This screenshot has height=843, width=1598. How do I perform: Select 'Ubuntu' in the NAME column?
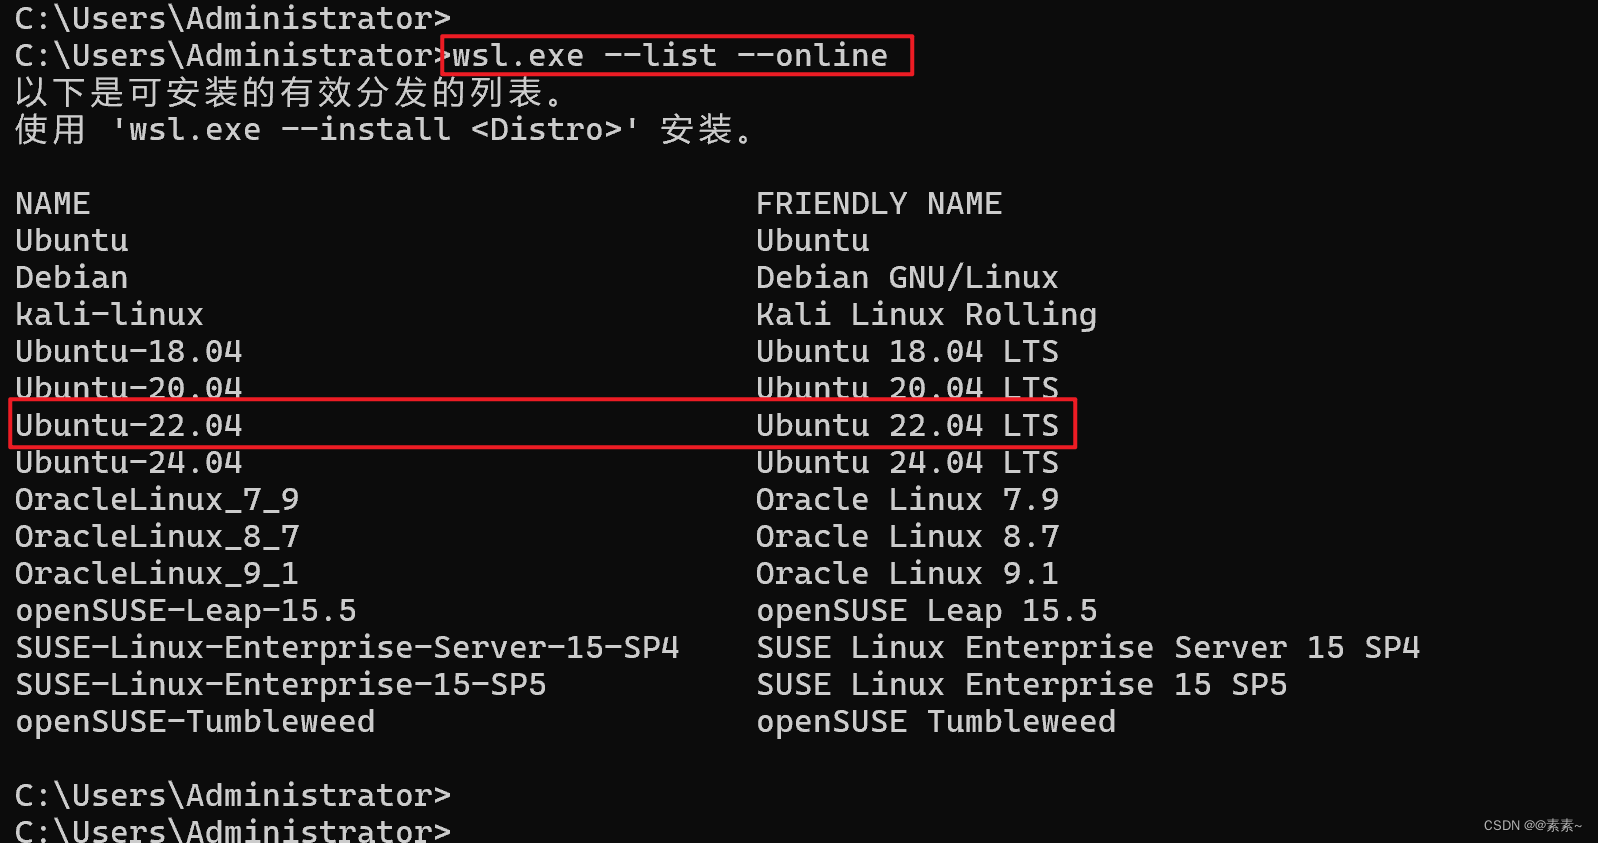coord(72,240)
